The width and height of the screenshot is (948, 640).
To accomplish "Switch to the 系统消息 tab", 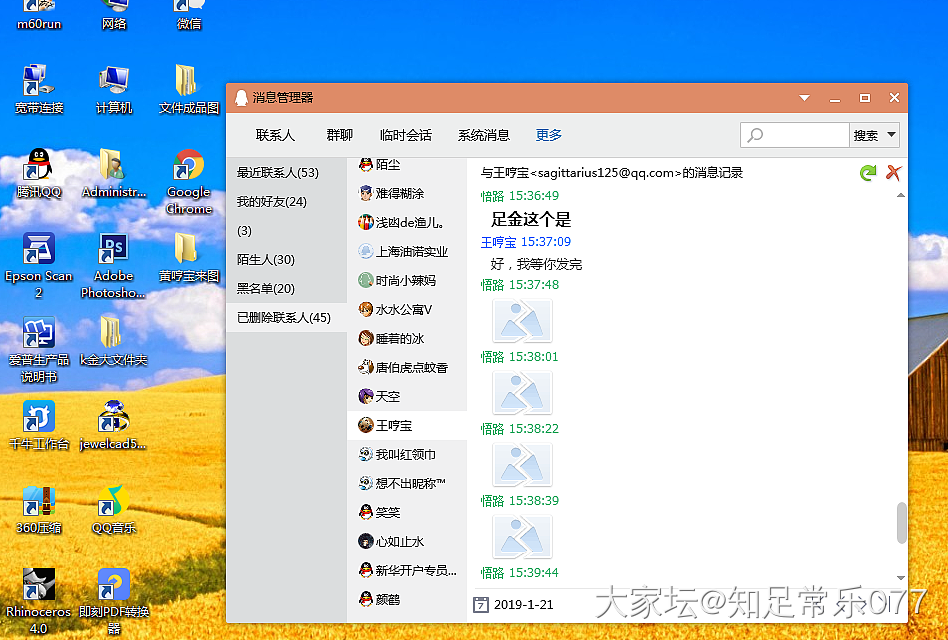I will point(484,135).
